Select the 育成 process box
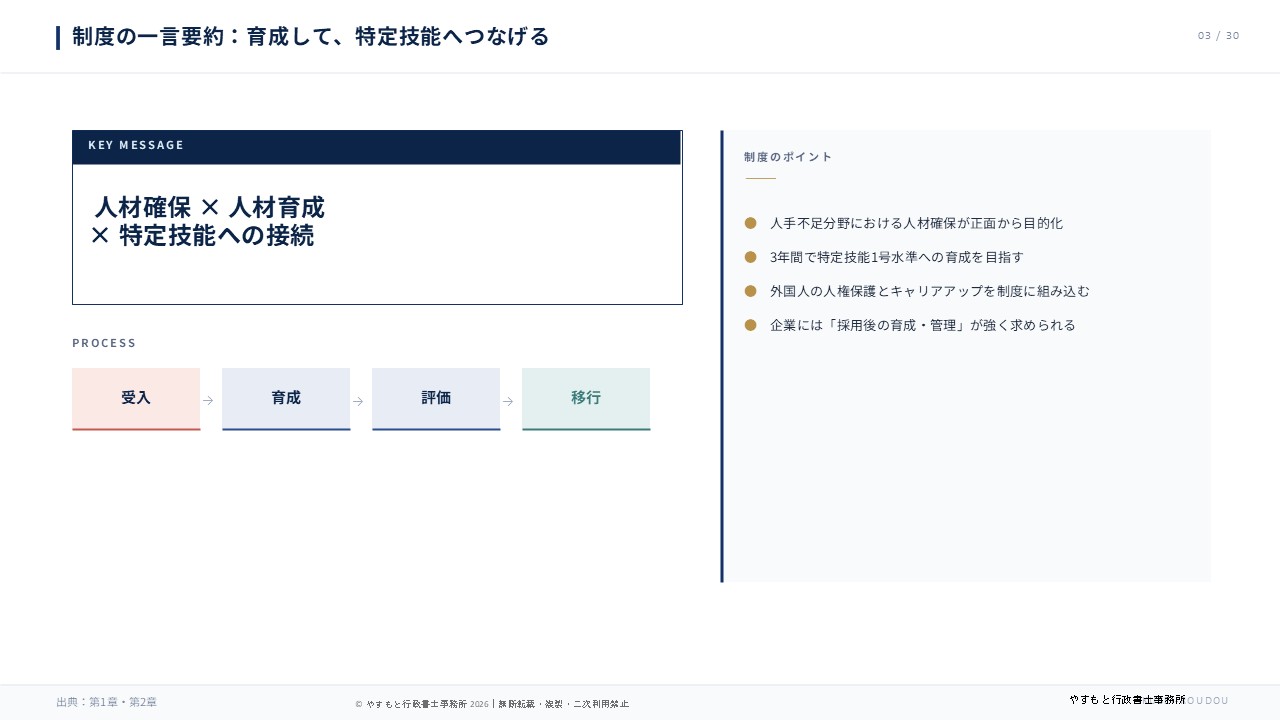The width and height of the screenshot is (1280, 720). click(286, 399)
